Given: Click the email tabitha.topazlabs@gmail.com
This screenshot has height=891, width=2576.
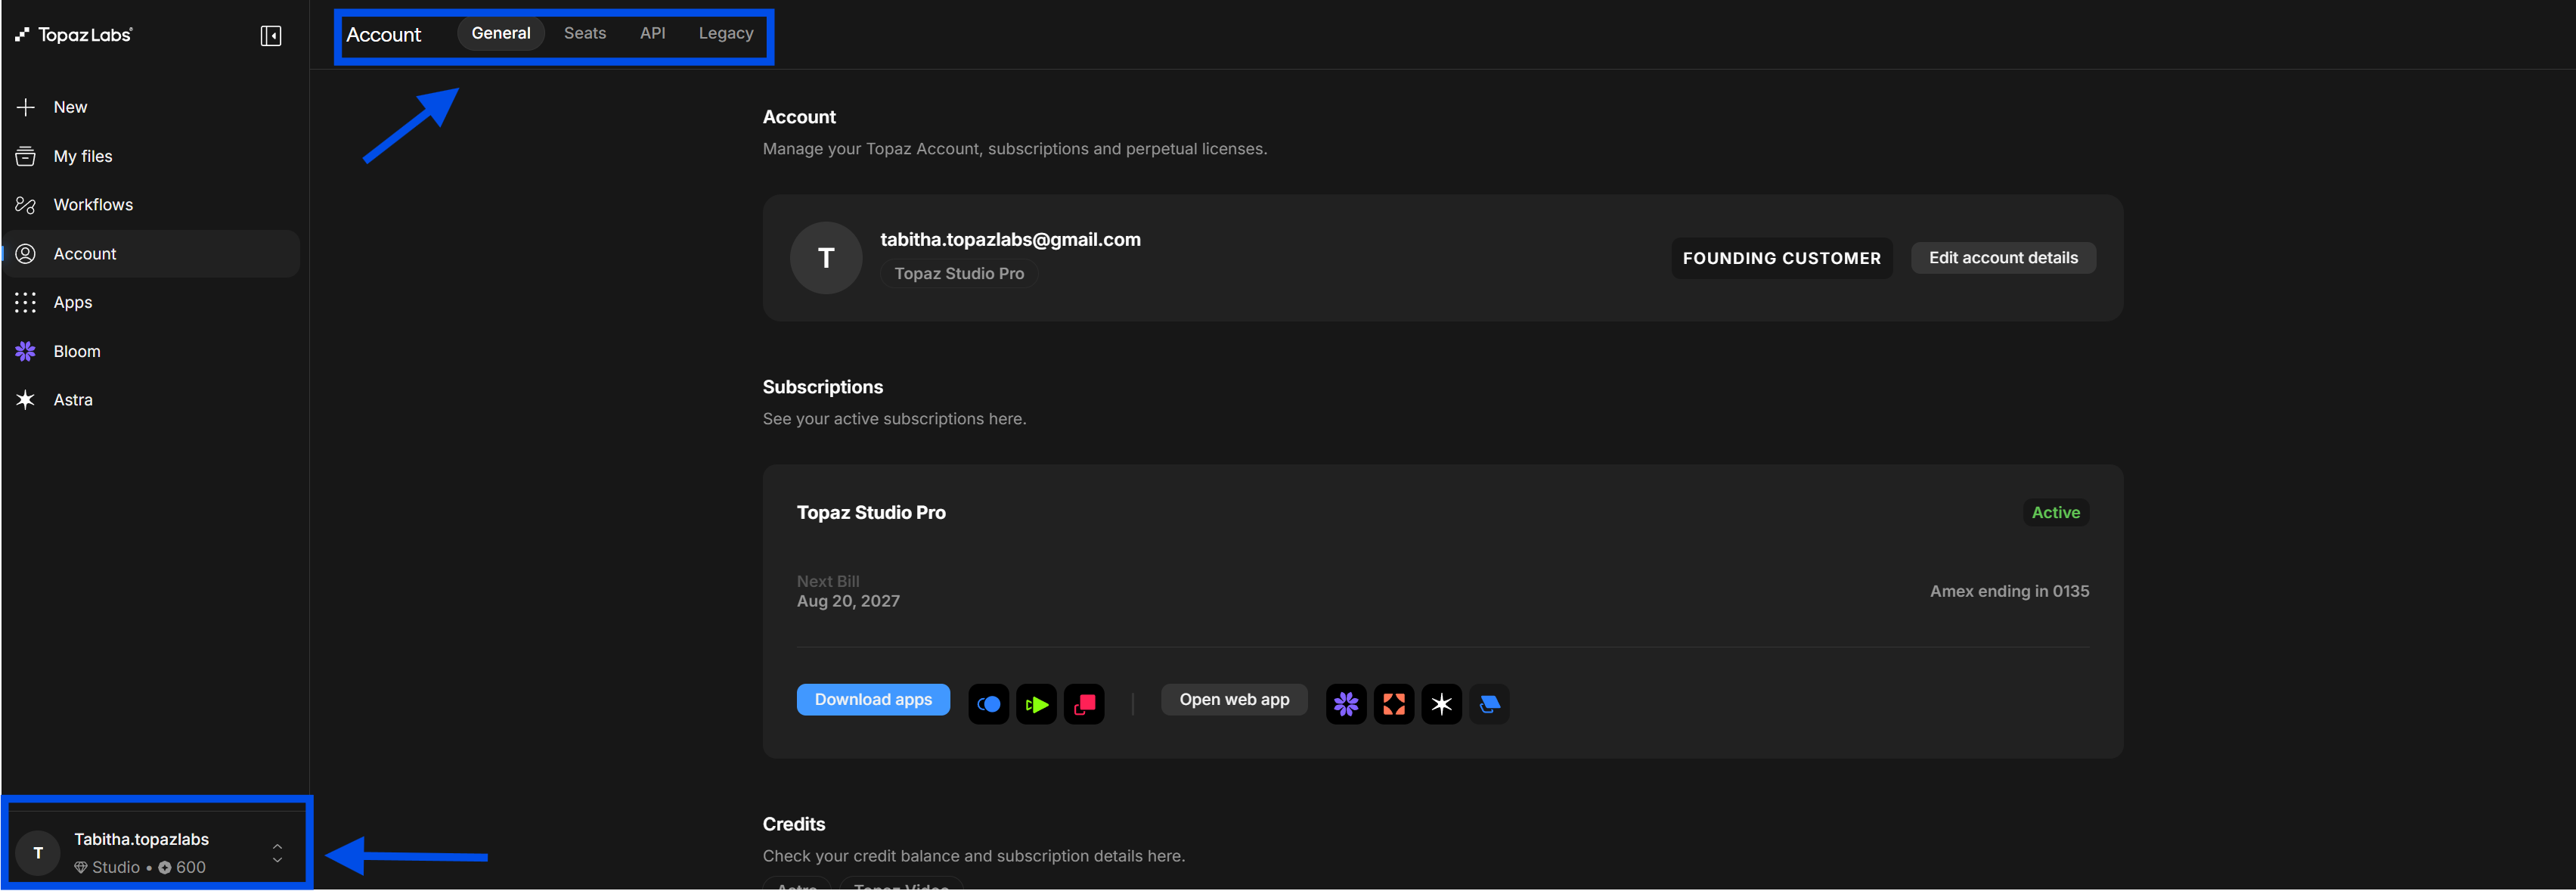Looking at the screenshot, I should [1010, 240].
